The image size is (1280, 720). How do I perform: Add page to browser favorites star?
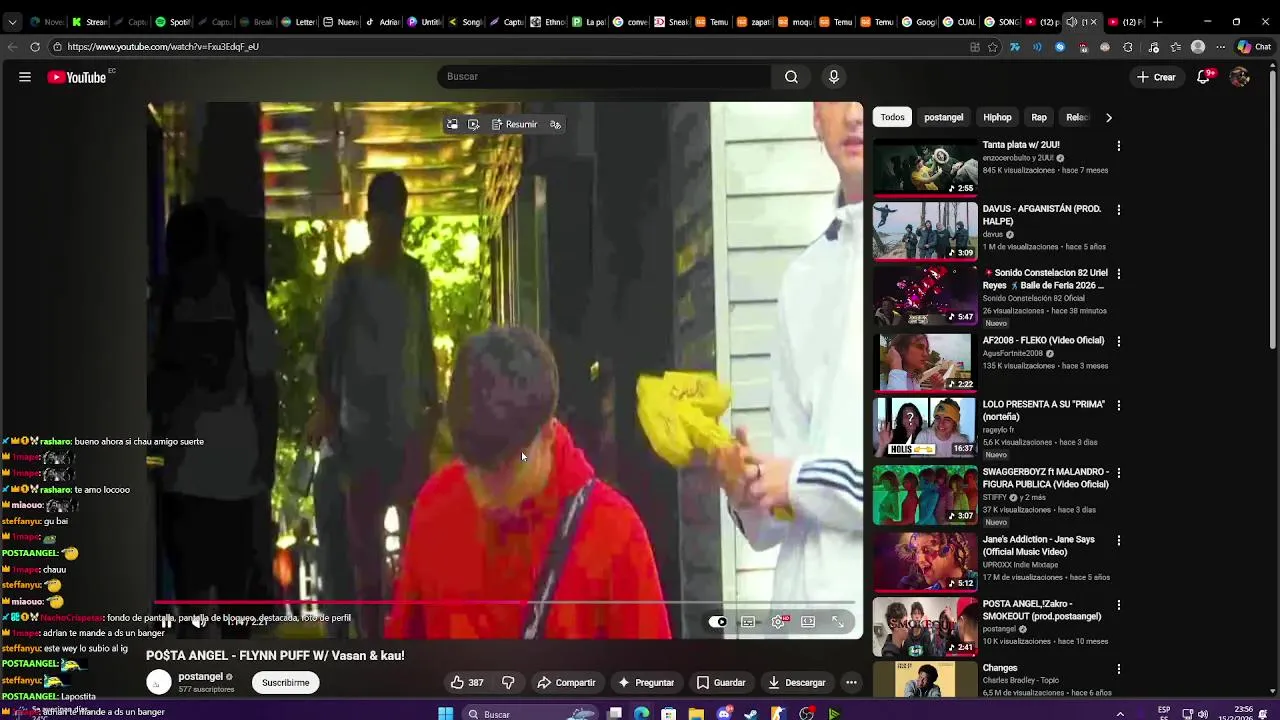993,47
